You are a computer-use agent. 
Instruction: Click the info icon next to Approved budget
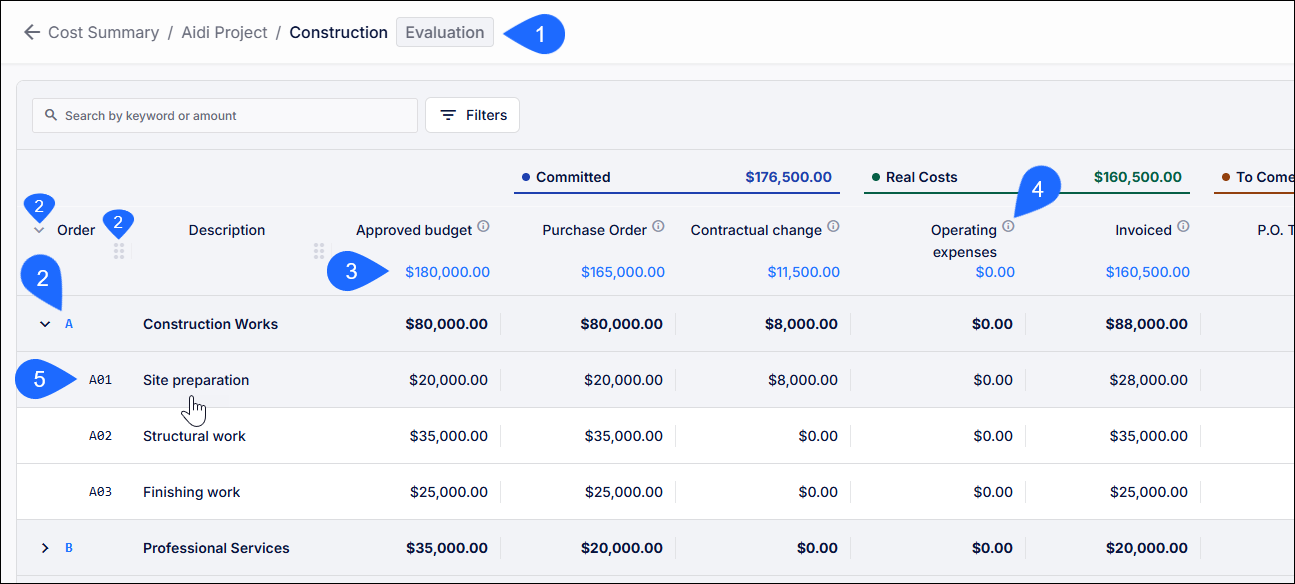pyautogui.click(x=483, y=227)
